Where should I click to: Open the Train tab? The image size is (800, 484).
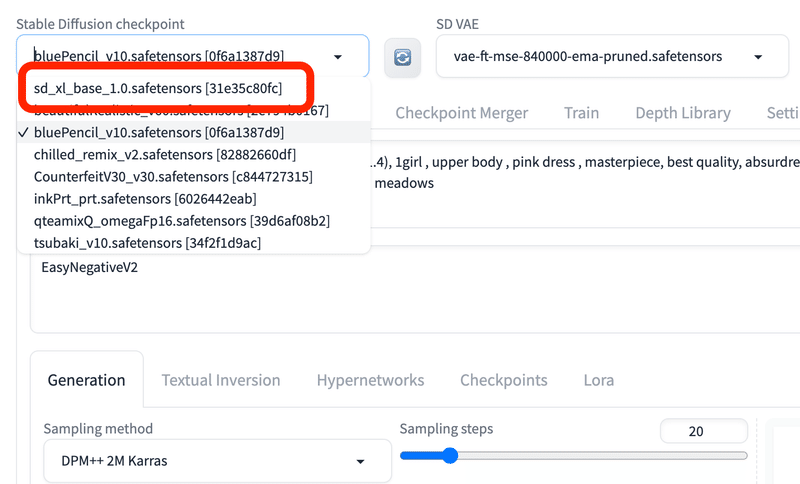tap(581, 113)
